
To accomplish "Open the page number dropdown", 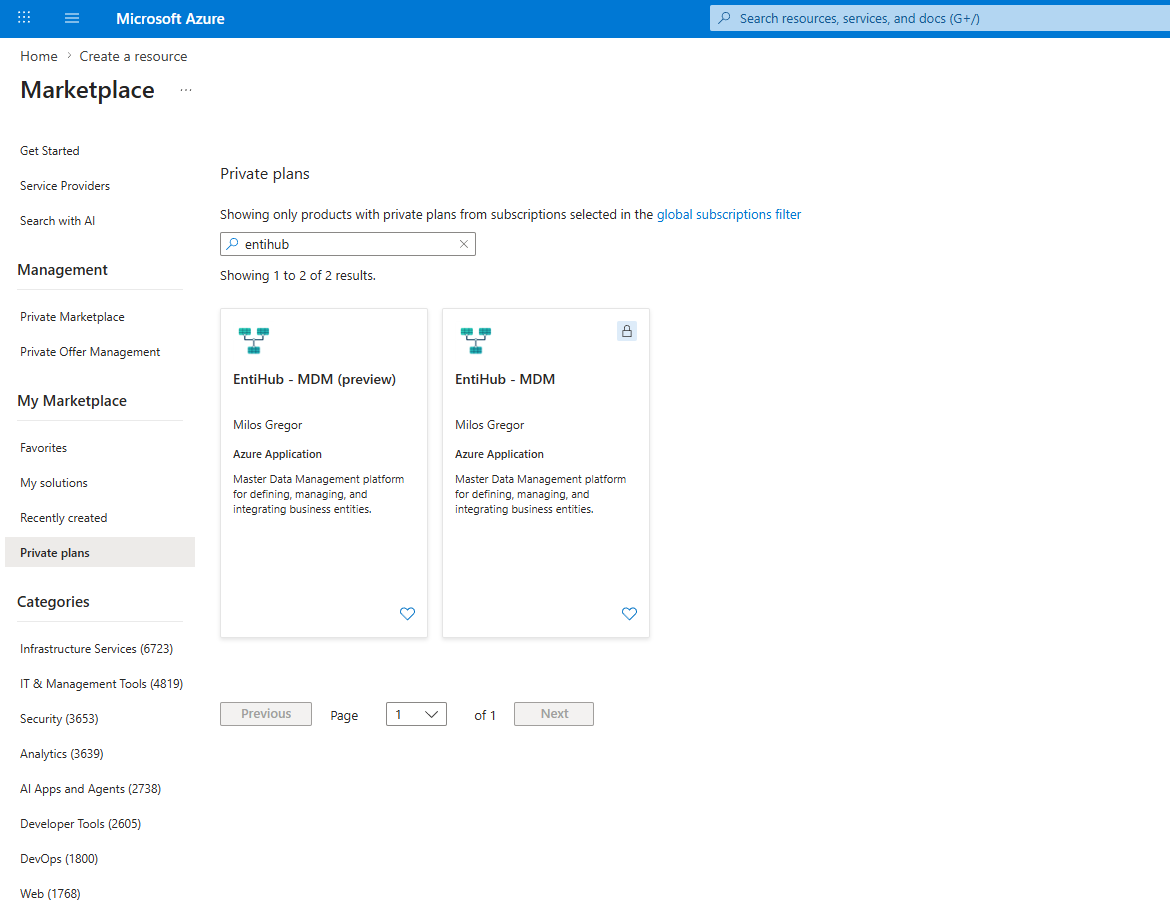I will pyautogui.click(x=416, y=714).
